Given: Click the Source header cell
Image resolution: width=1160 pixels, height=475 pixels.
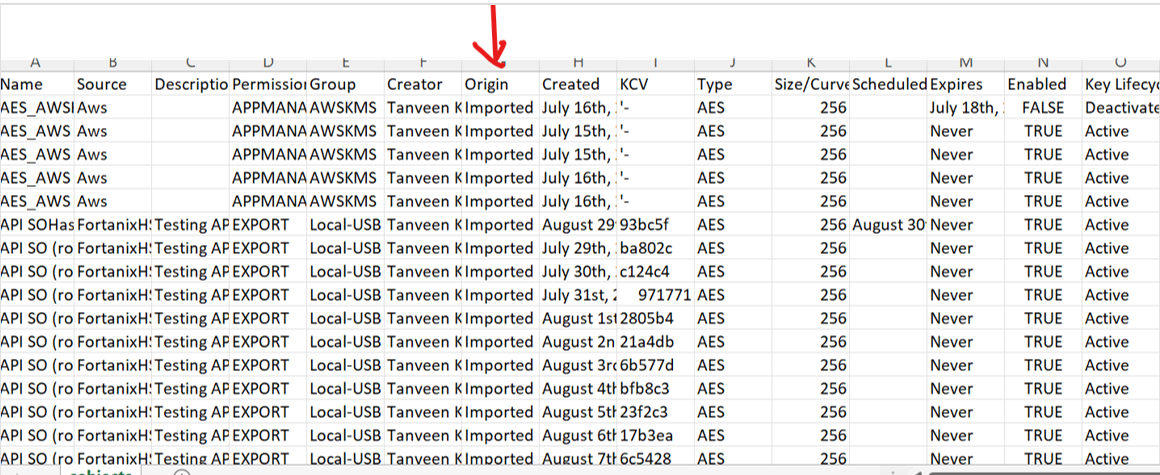Looking at the screenshot, I should click(x=112, y=85).
